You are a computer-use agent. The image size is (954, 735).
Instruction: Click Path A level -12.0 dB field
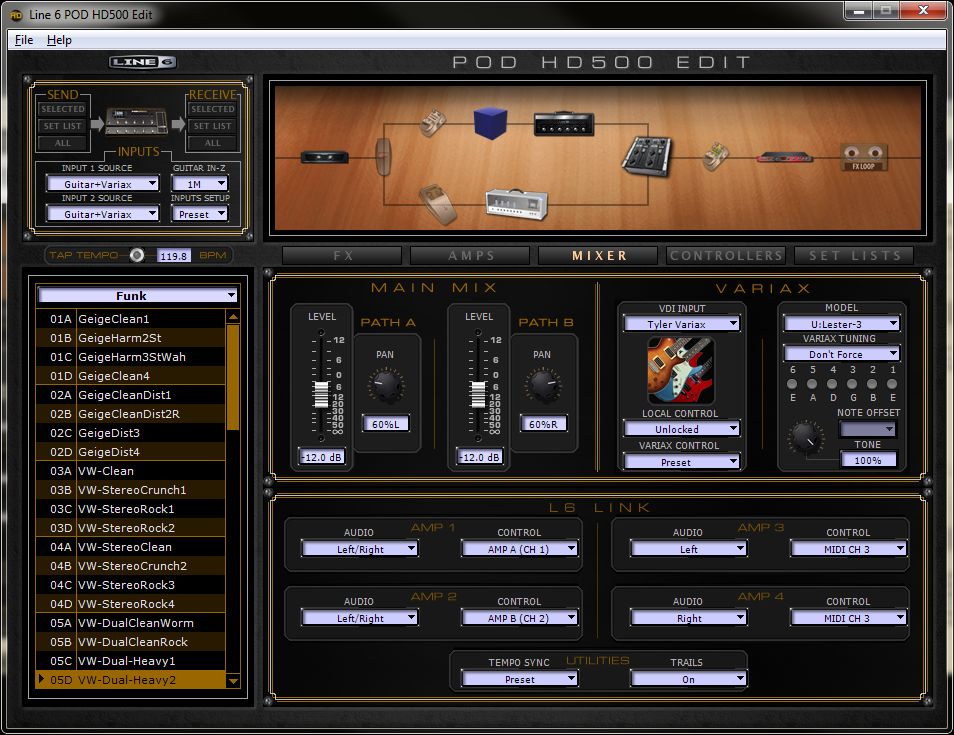tap(322, 457)
